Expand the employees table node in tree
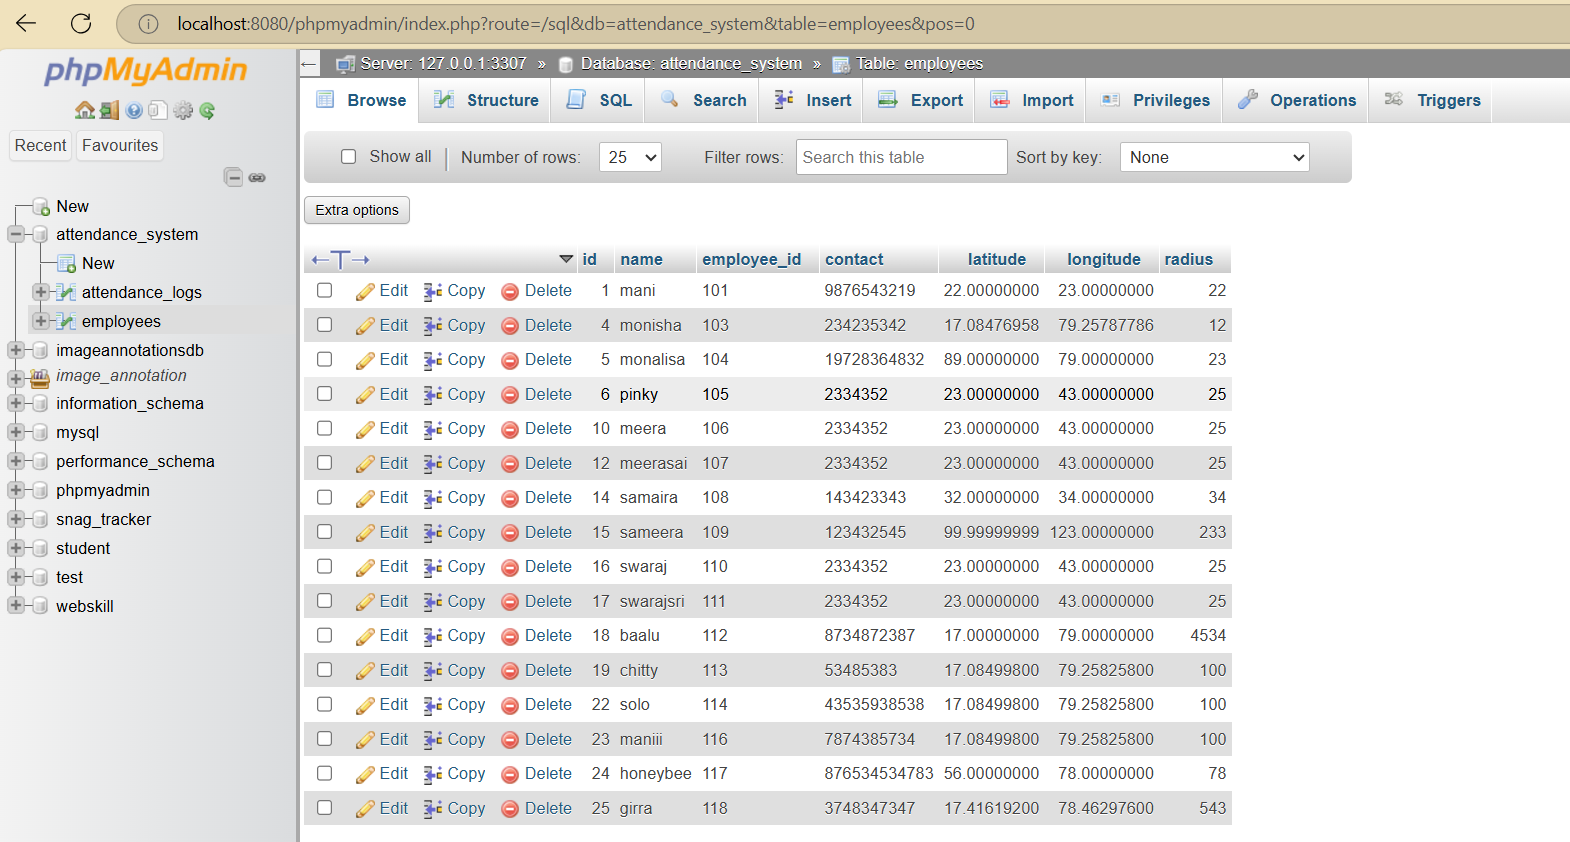This screenshot has height=842, width=1570. pyautogui.click(x=40, y=321)
